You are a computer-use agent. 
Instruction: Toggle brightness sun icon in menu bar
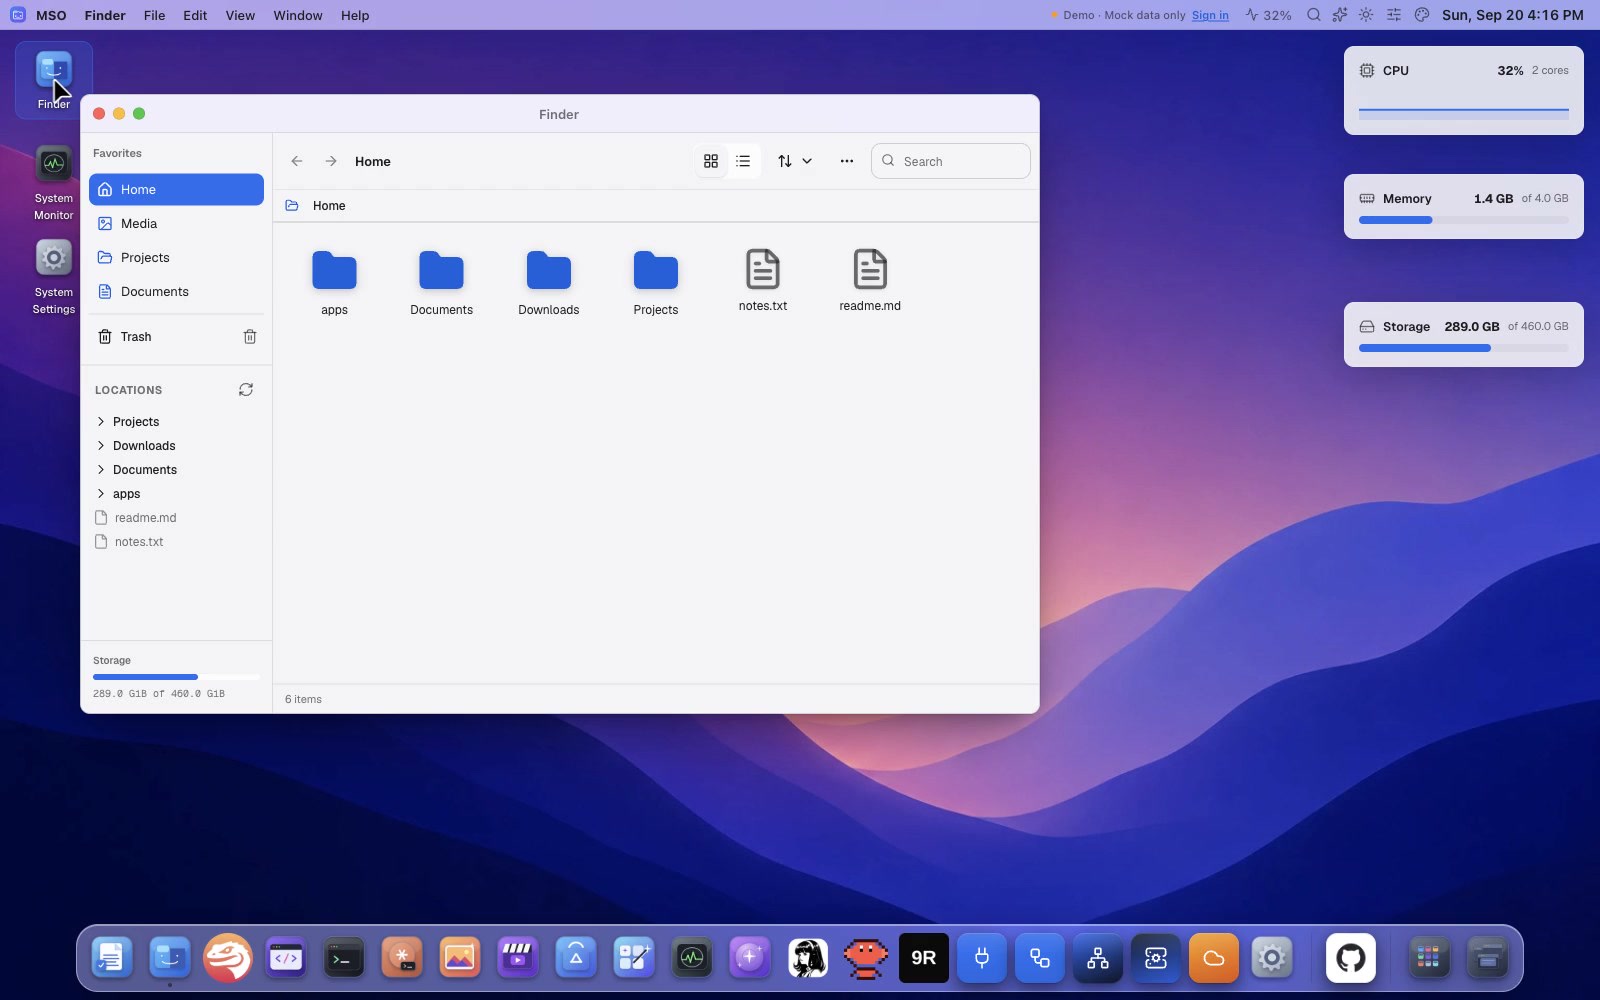click(1366, 15)
